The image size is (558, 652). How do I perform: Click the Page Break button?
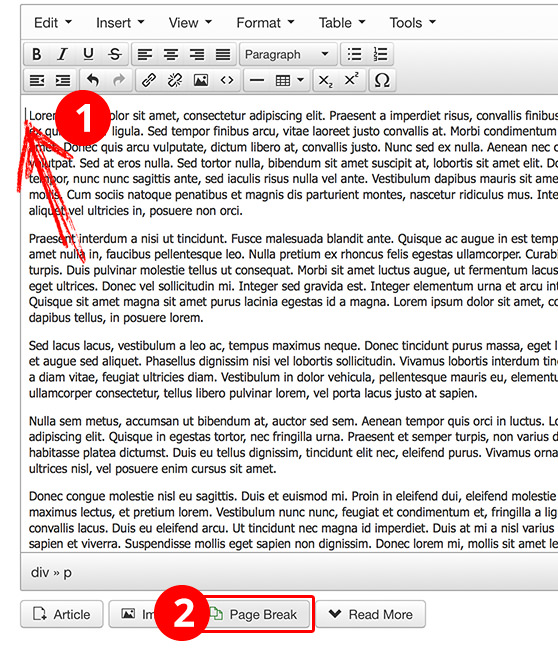pos(258,614)
